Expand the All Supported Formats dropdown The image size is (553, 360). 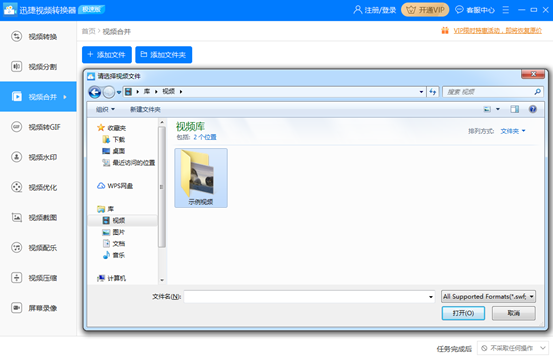point(488,297)
